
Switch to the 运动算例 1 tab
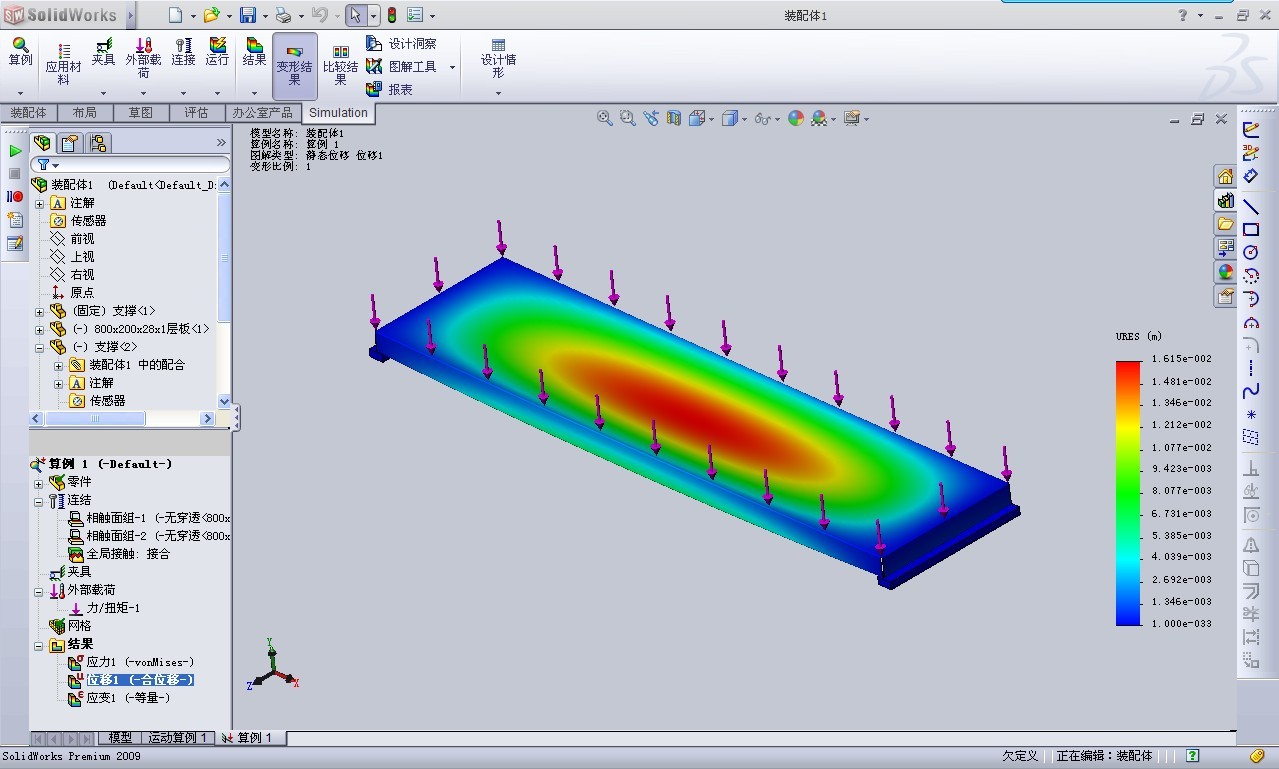tap(178, 738)
